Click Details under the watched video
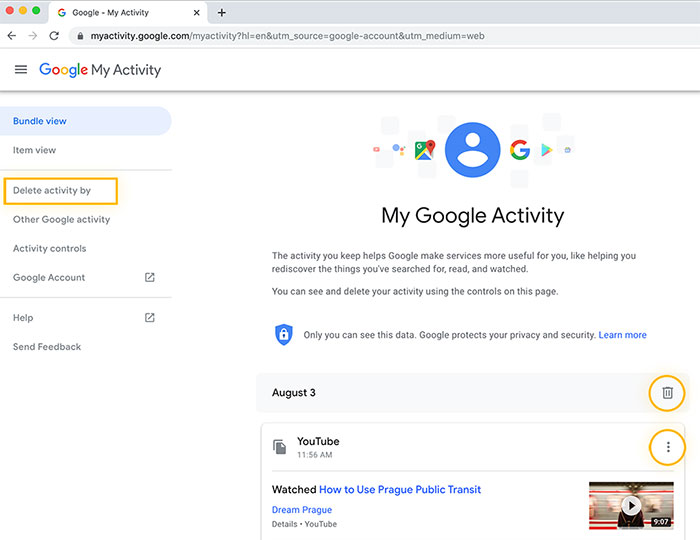 click(x=284, y=524)
